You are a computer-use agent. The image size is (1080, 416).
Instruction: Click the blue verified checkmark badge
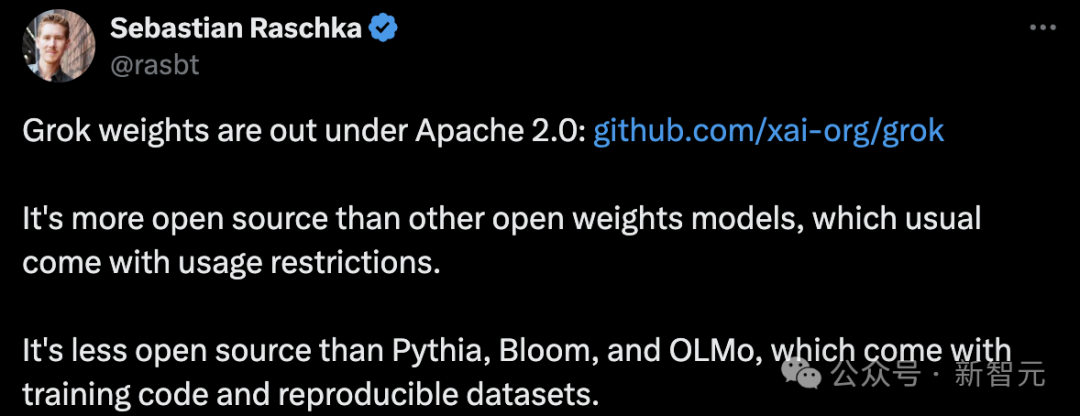(x=383, y=29)
